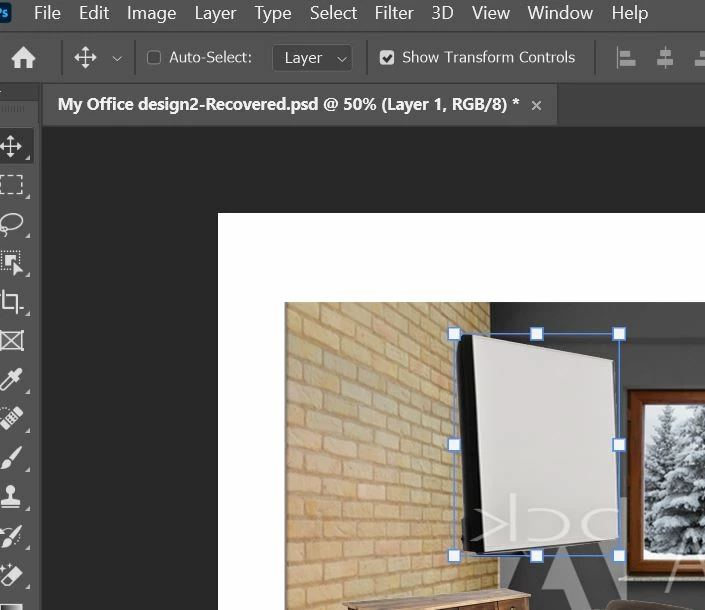The width and height of the screenshot is (705, 610).
Task: Select the Move tool in toolbar
Action: tap(11, 146)
